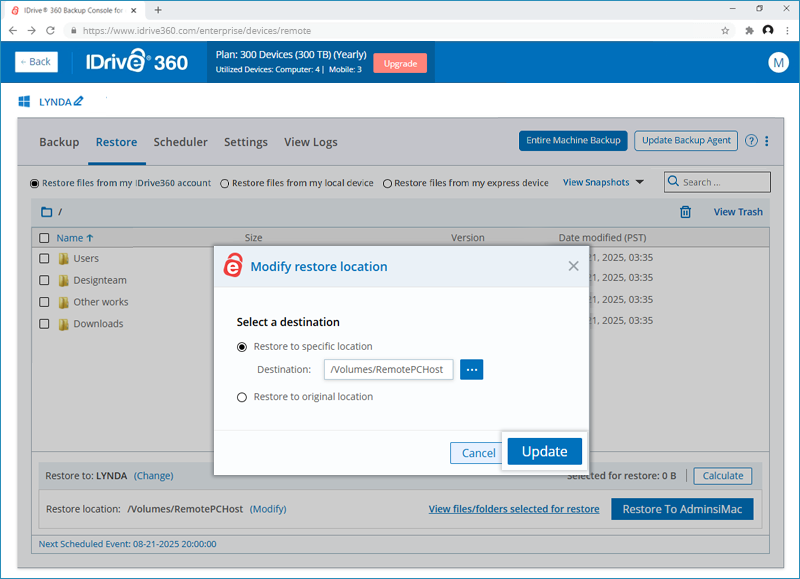The image size is (800, 579).
Task: Open View Trash link
Action: point(738,212)
